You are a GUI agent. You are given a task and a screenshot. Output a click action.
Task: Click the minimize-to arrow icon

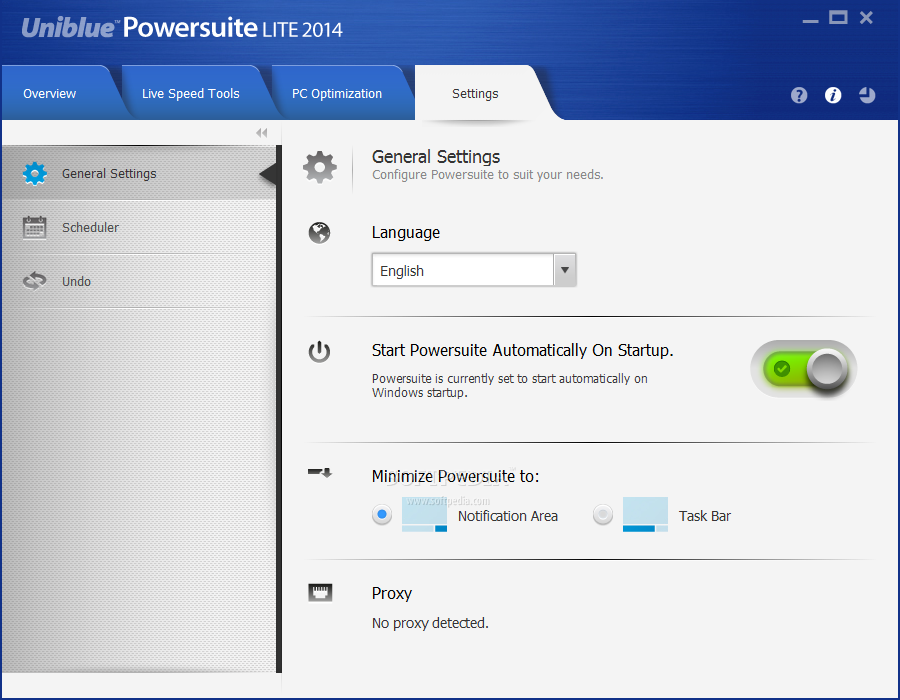coord(320,473)
